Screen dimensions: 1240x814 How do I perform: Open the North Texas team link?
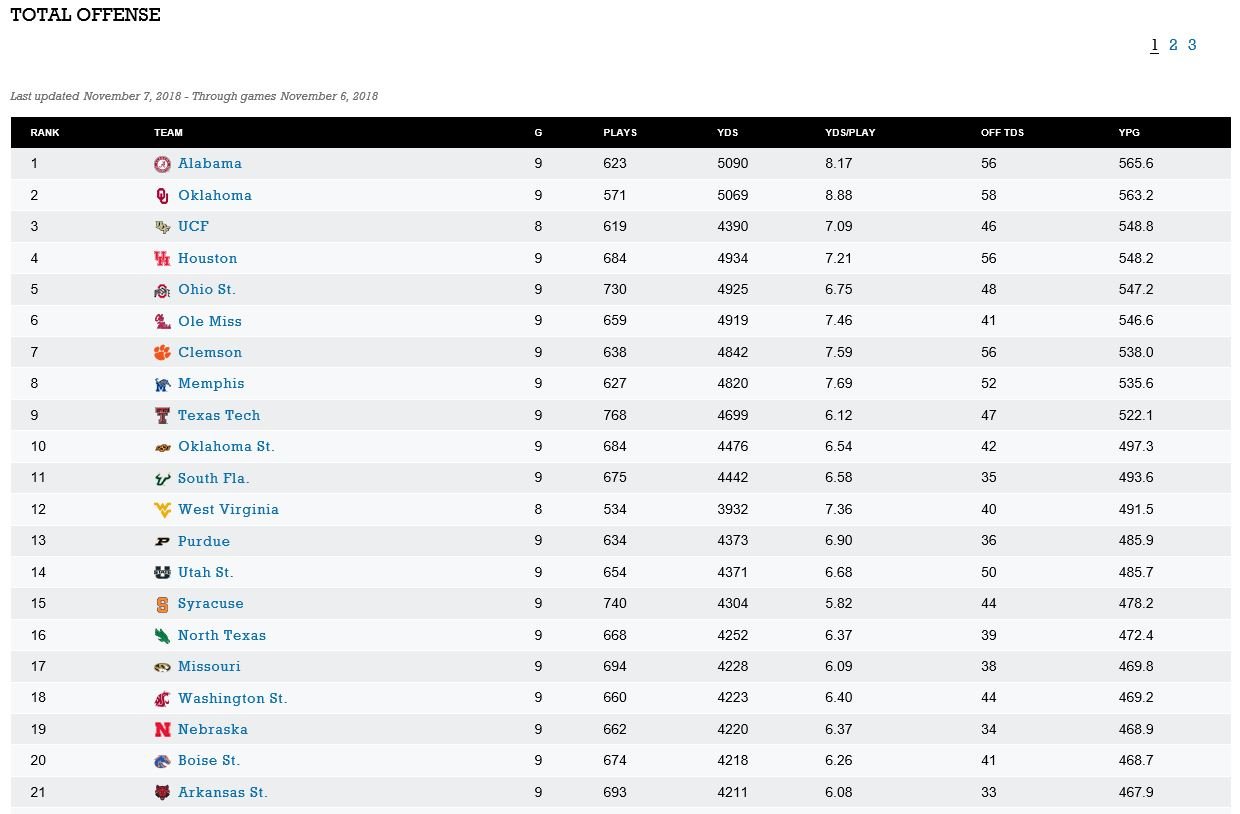(x=222, y=636)
